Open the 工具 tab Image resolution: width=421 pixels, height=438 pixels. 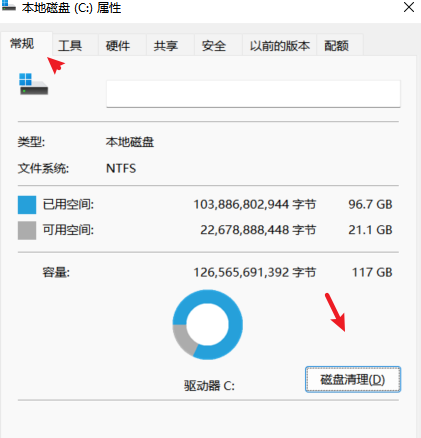pyautogui.click(x=70, y=46)
